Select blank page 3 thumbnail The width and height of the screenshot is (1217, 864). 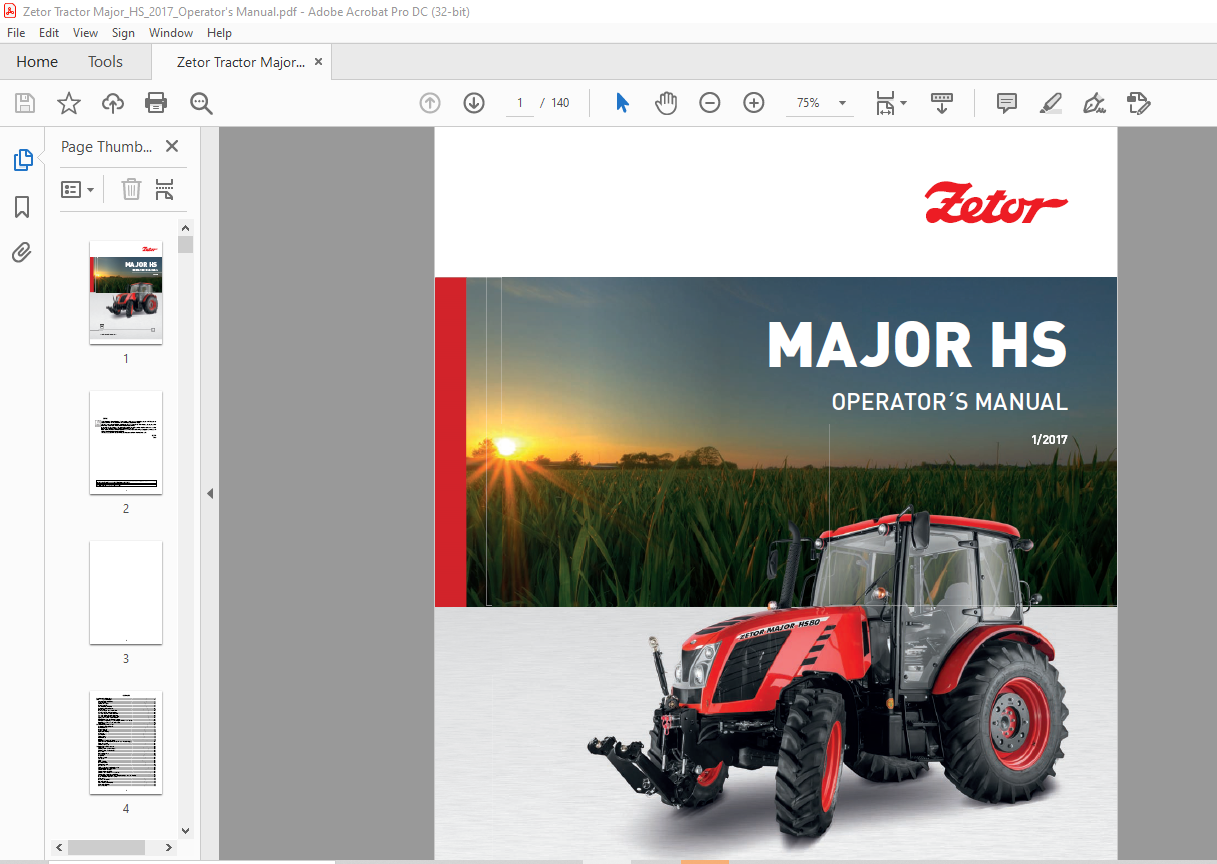(x=126, y=592)
